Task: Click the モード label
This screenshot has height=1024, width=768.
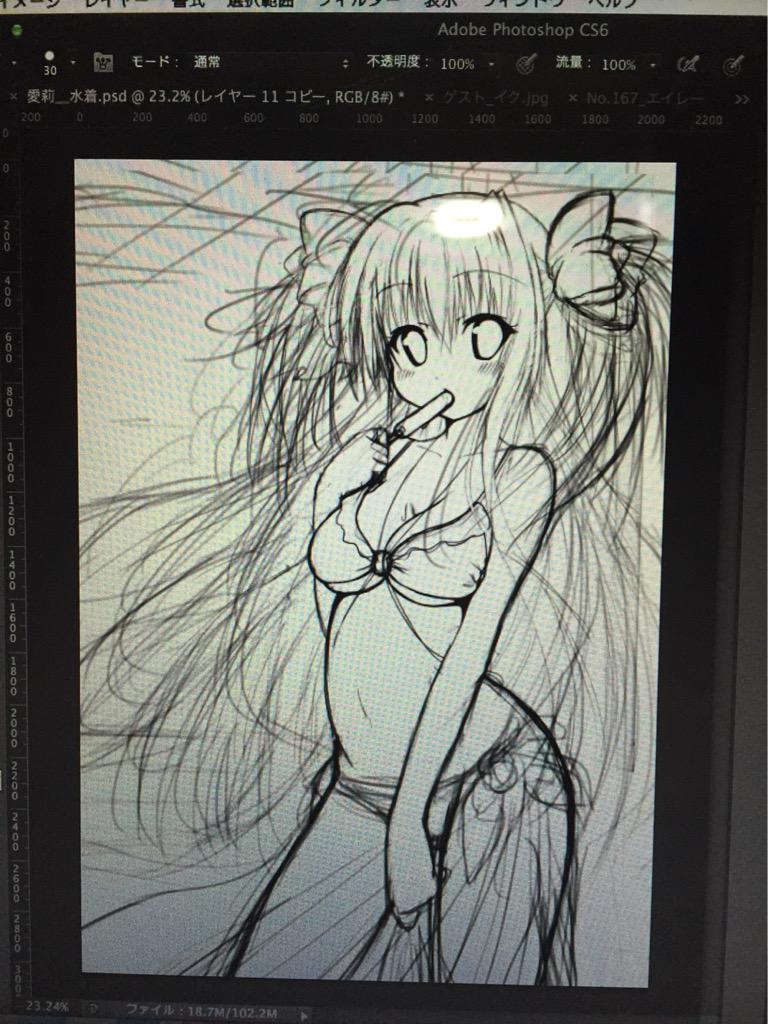Action: click(x=155, y=61)
